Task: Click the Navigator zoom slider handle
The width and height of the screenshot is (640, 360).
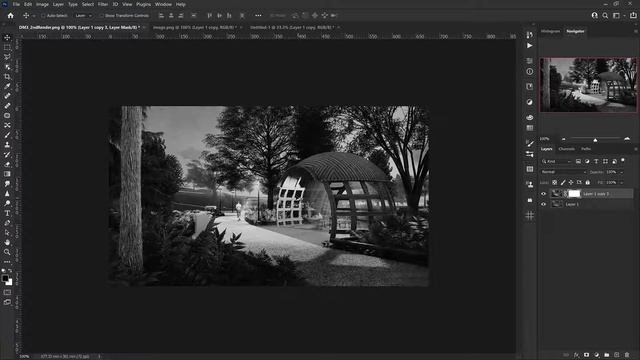Action: pos(596,140)
